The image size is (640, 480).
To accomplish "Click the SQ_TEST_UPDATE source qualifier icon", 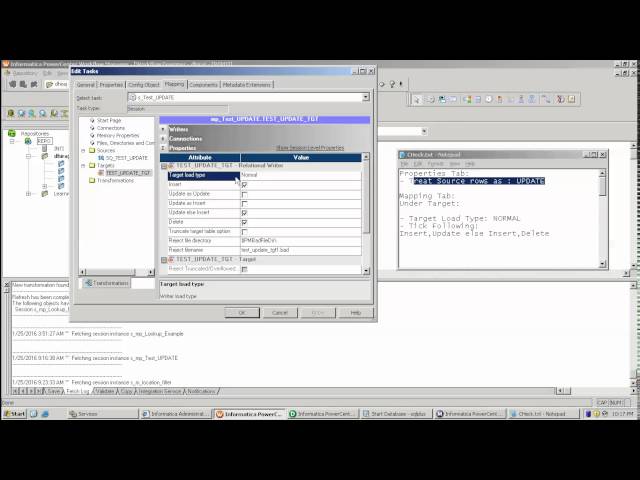I will pos(101,158).
